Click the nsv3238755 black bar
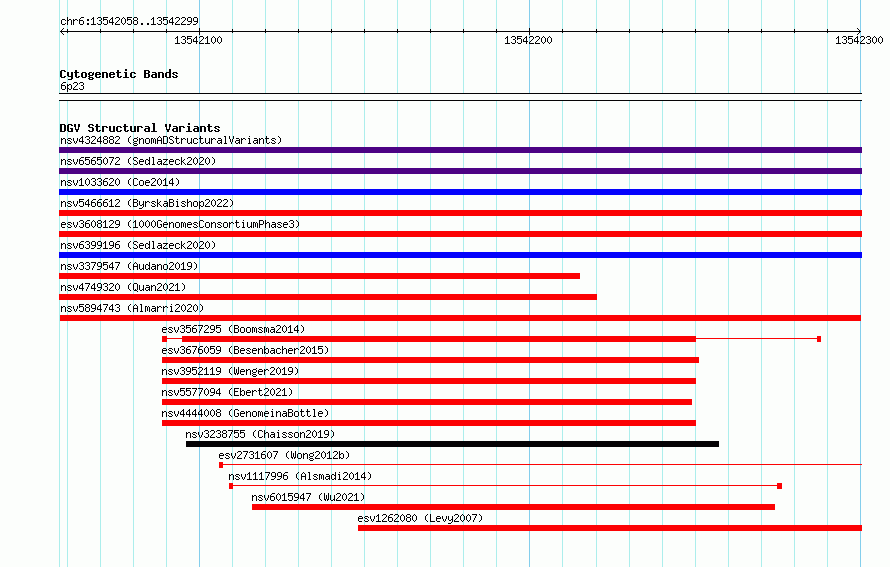The width and height of the screenshot is (890, 567). coord(452,444)
